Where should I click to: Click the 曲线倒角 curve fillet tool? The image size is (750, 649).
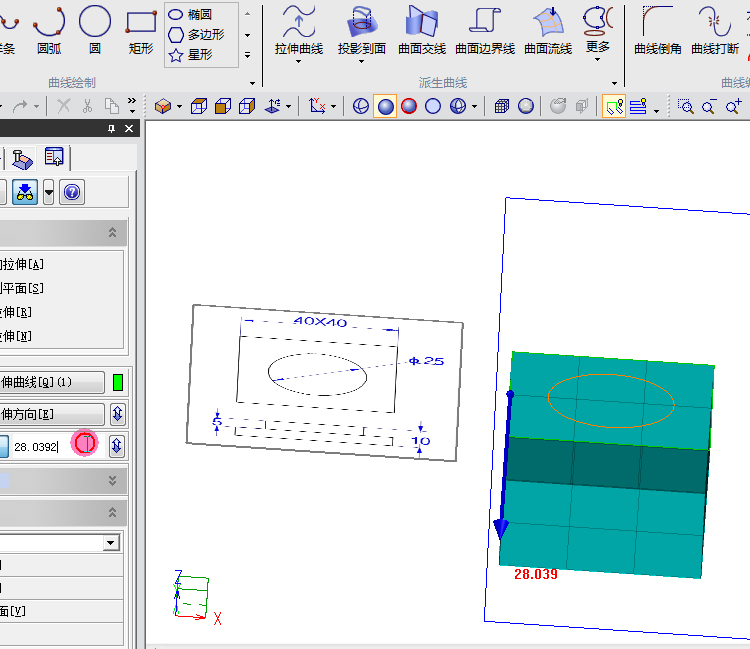click(x=658, y=30)
